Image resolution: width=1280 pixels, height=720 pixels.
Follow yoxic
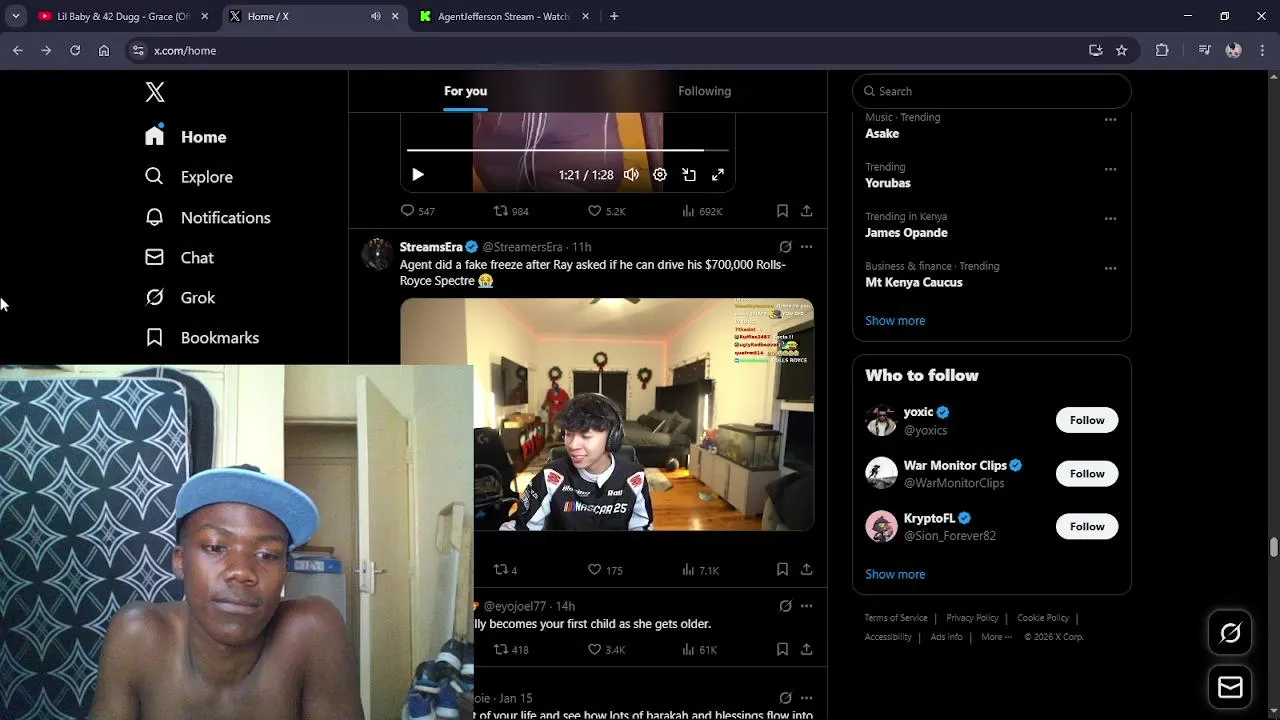[1087, 420]
